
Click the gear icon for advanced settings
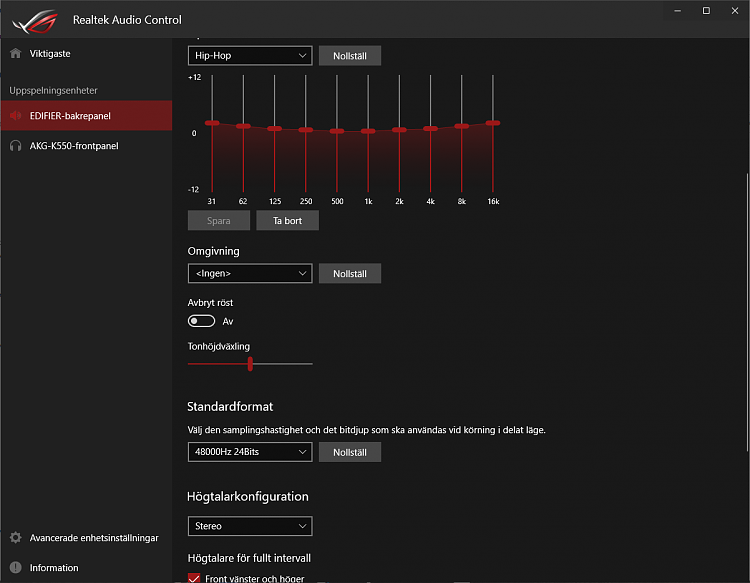pyautogui.click(x=15, y=538)
